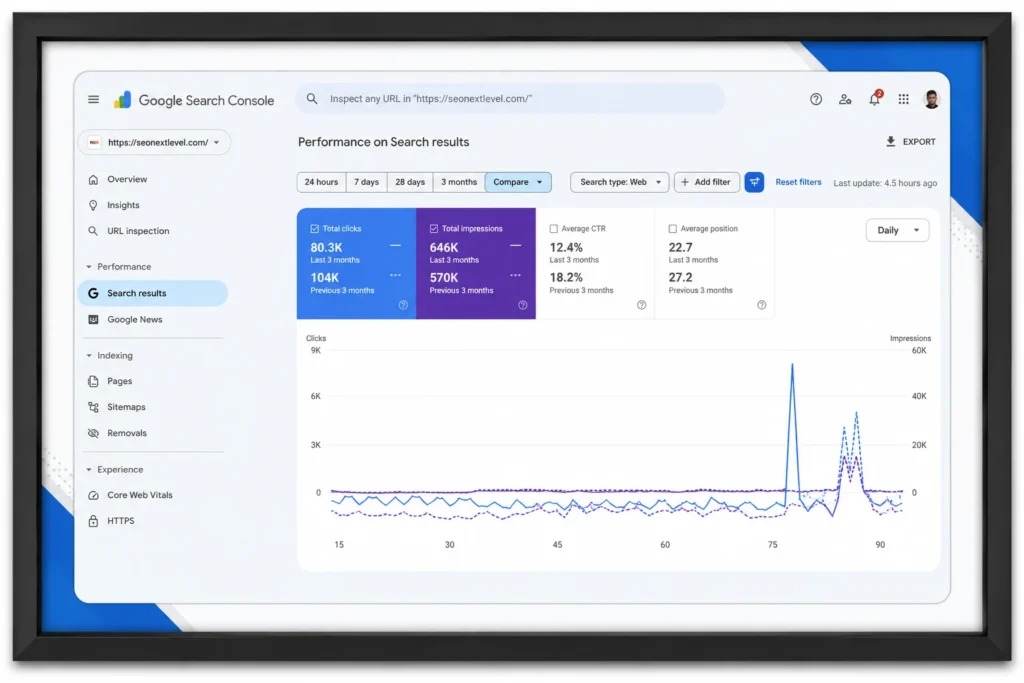Uncheck the Total impressions checkbox
Image resolution: width=1024 pixels, height=683 pixels.
(x=434, y=229)
